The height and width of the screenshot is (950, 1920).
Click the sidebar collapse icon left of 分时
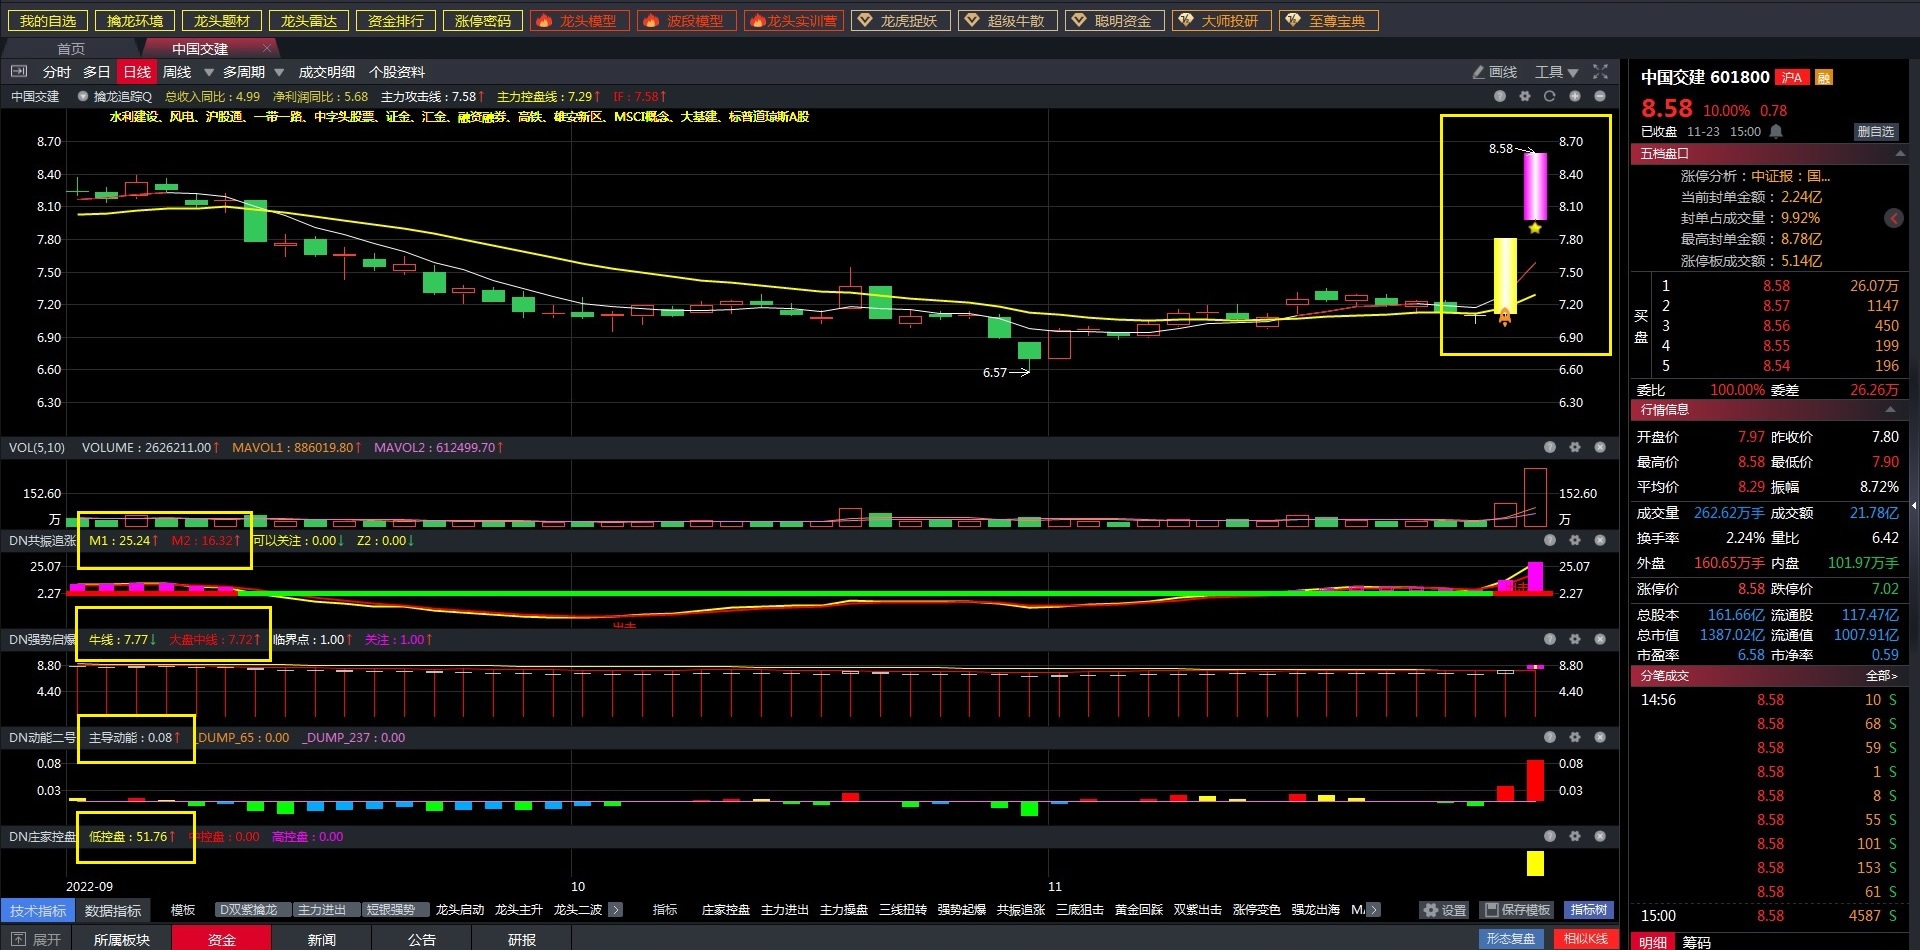click(x=18, y=72)
